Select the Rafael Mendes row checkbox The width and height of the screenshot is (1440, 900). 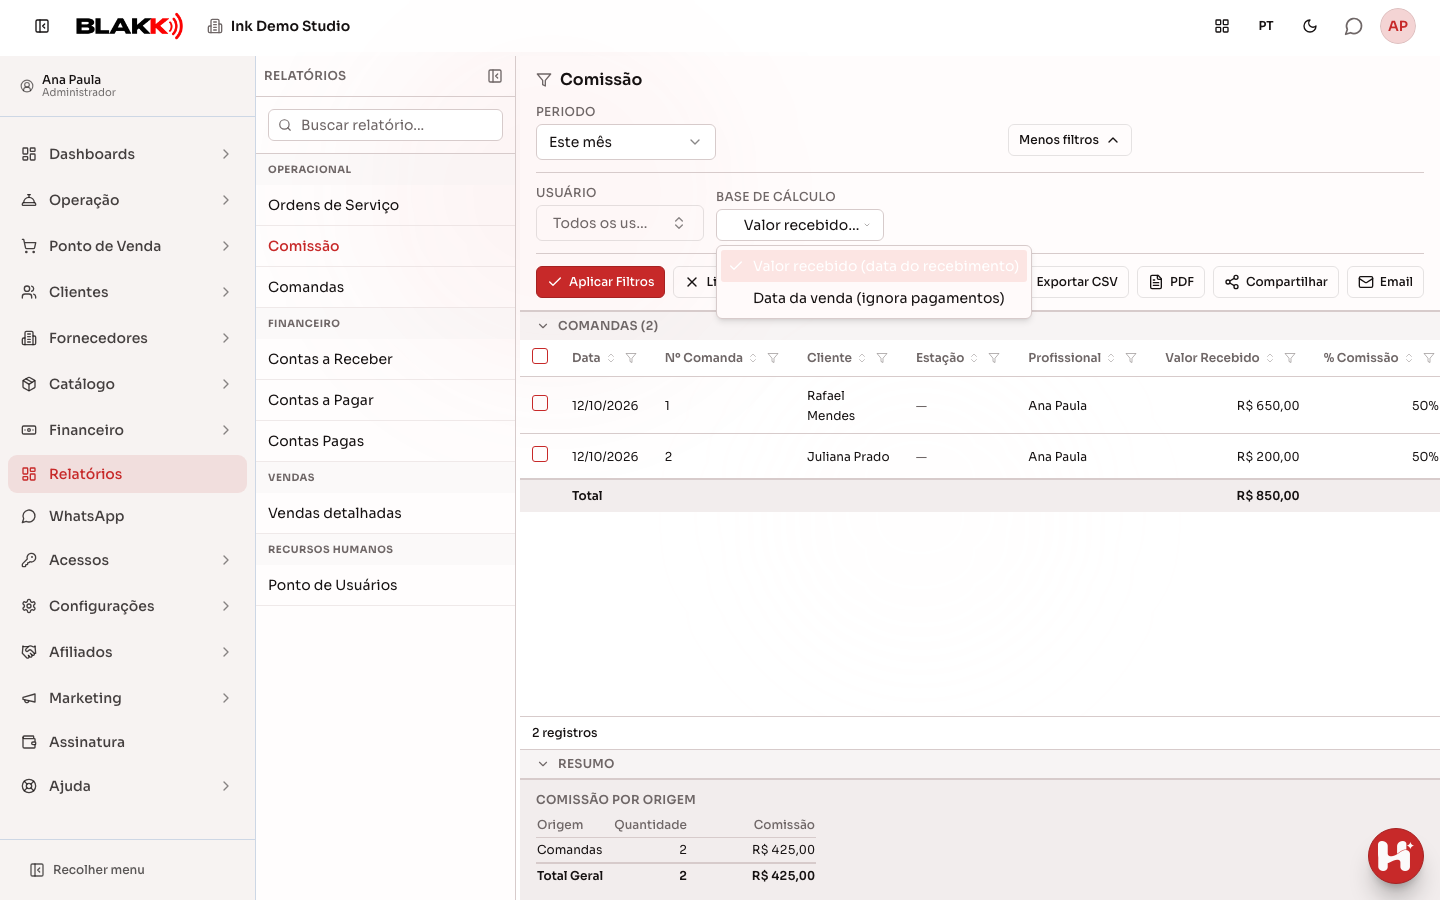[540, 403]
